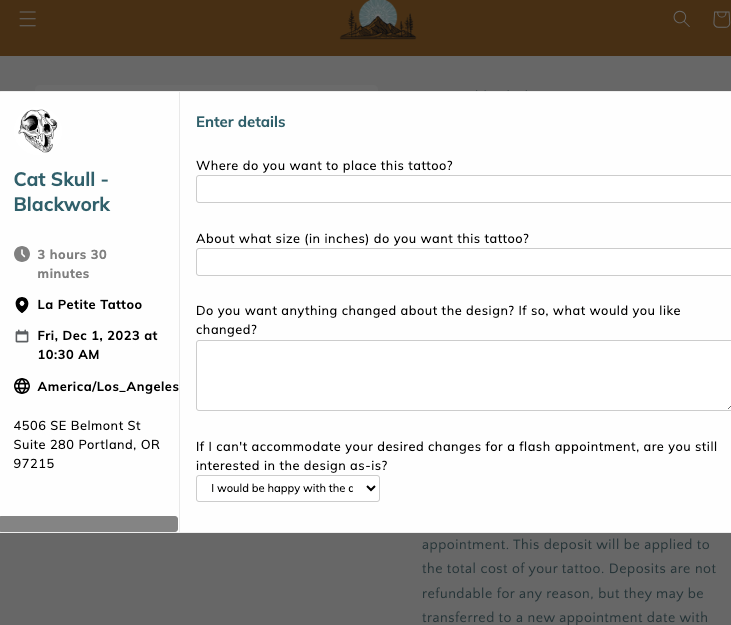
Task: Open the hamburger navigation menu
Action: 28,19
